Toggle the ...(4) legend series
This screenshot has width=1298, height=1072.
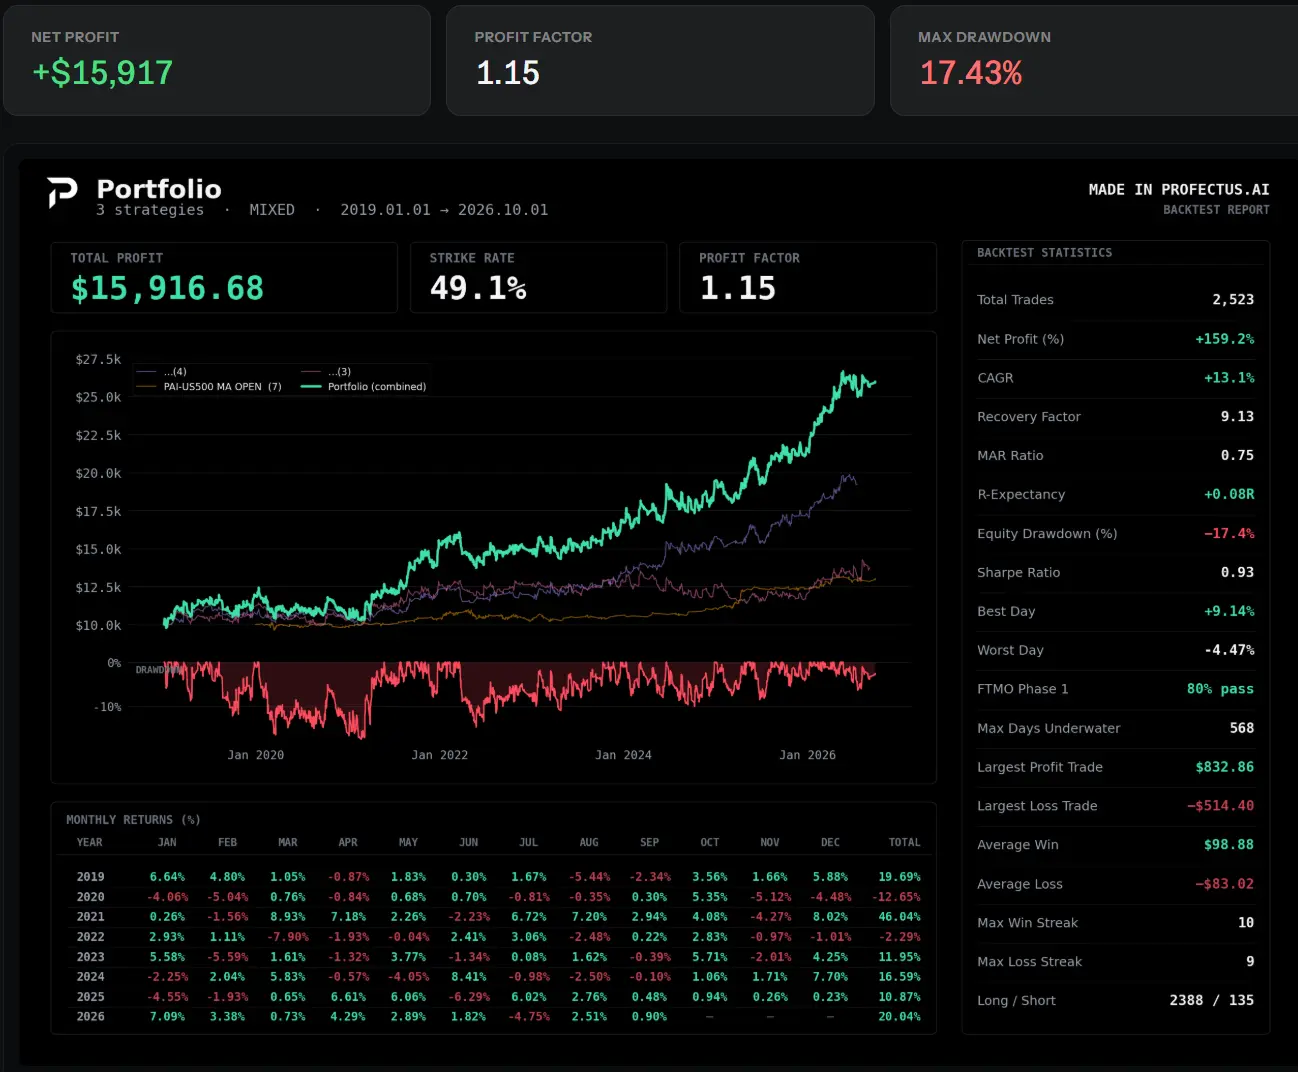click(162, 372)
